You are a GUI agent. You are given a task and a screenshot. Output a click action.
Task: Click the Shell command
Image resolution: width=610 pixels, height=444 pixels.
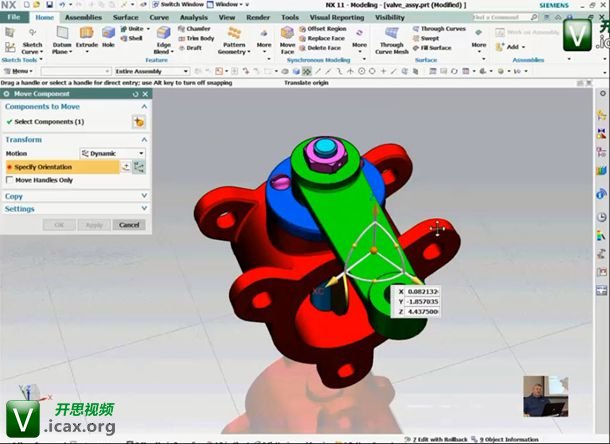(131, 38)
